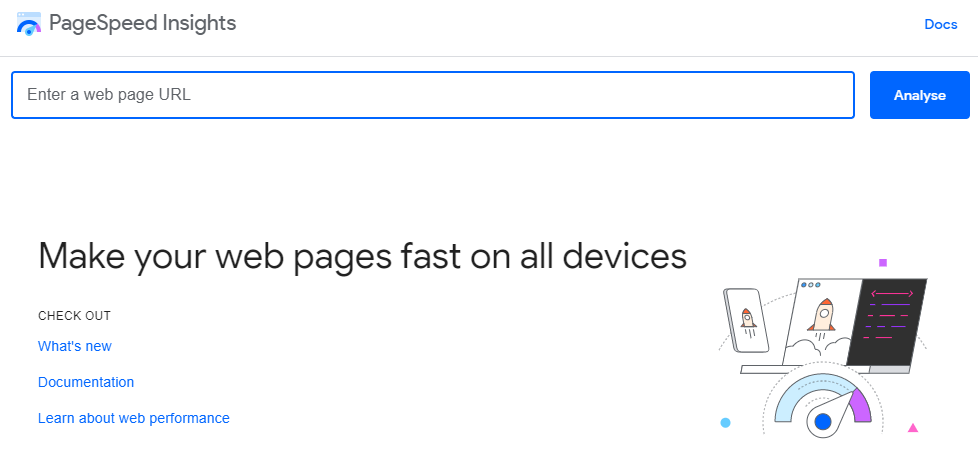Click the dark code panel illustration
The height and width of the screenshot is (455, 978).
886,322
